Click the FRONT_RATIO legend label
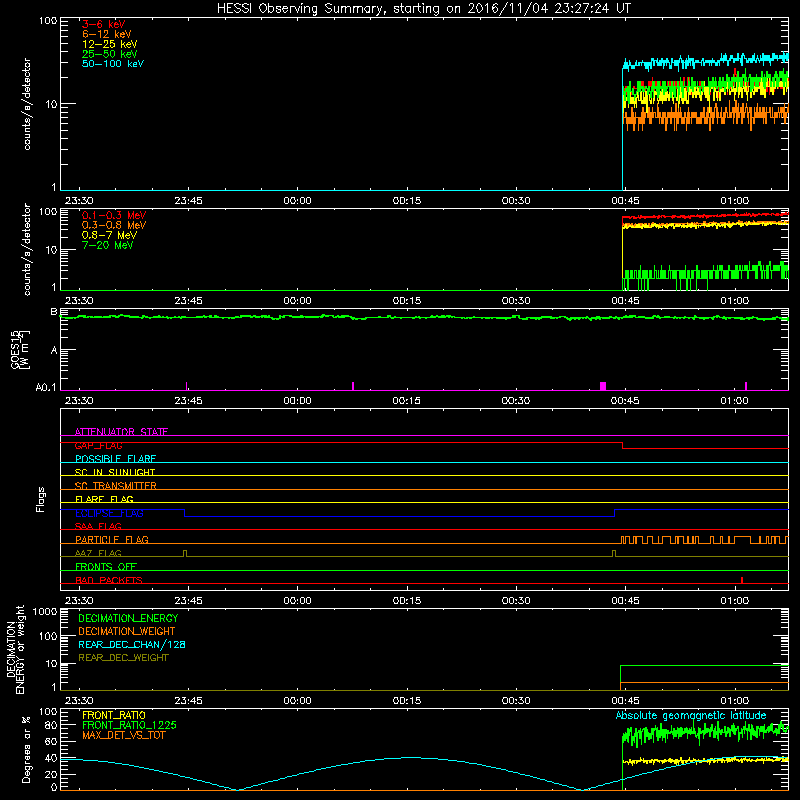The height and width of the screenshot is (800, 800). pyautogui.click(x=114, y=715)
